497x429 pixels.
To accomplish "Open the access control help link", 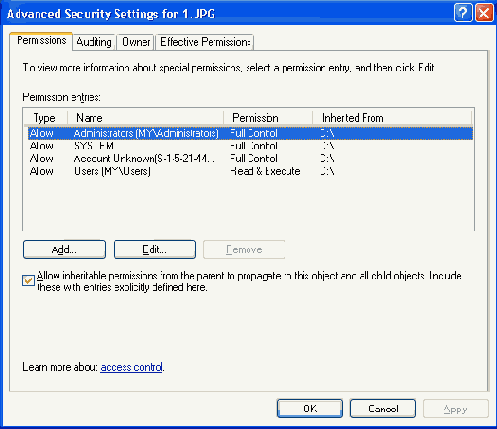I will click(132, 367).
